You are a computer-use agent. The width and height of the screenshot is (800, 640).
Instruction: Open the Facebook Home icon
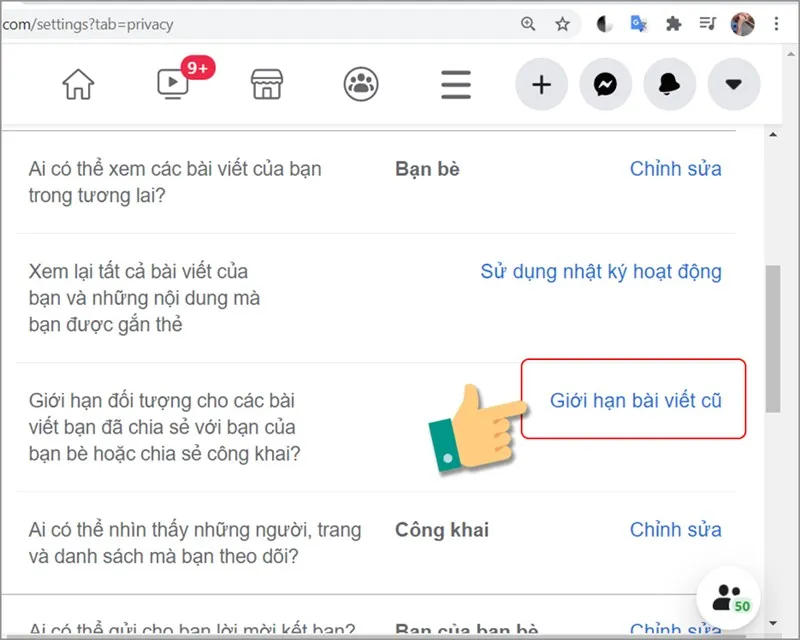tap(78, 85)
